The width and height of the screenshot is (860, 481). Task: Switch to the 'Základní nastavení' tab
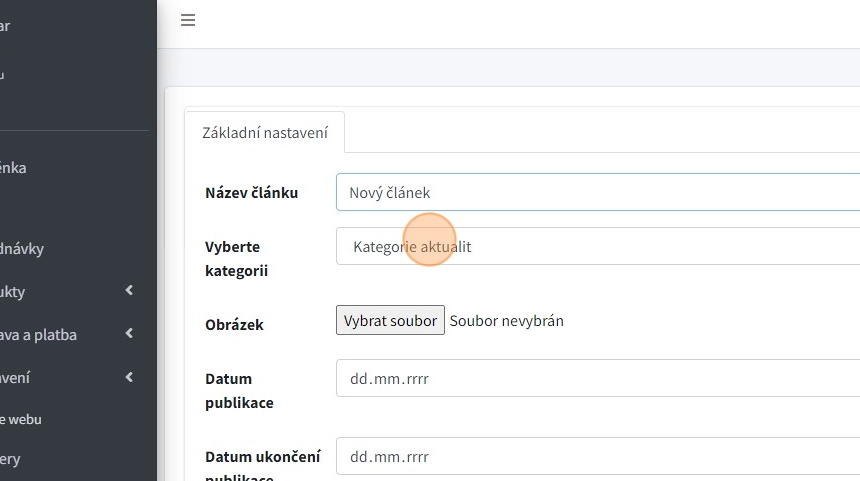(x=265, y=132)
